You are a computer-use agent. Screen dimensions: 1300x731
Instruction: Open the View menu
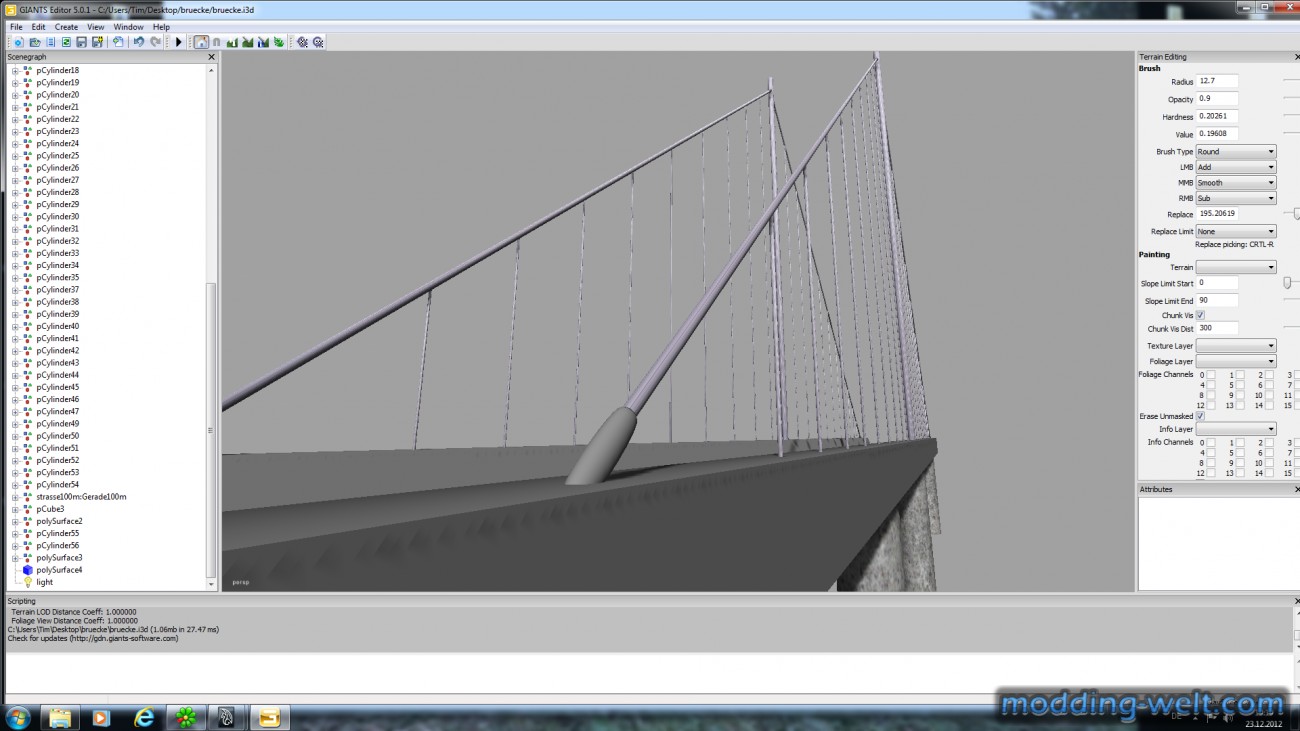[96, 27]
